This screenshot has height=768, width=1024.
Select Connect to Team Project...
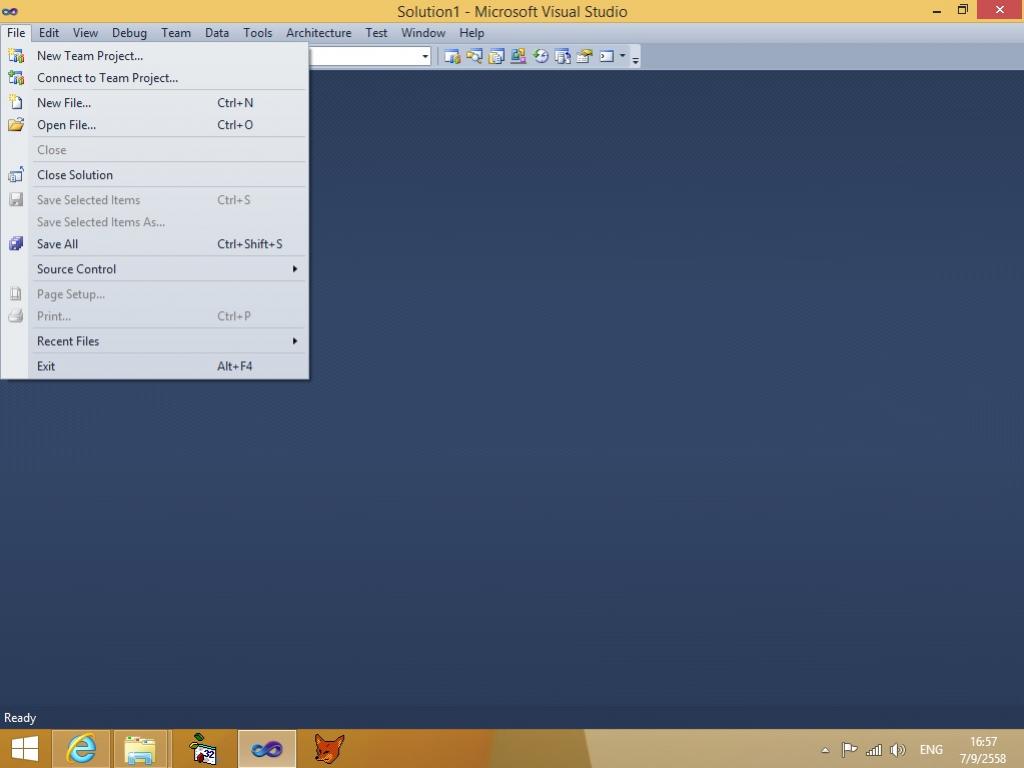pos(155,78)
